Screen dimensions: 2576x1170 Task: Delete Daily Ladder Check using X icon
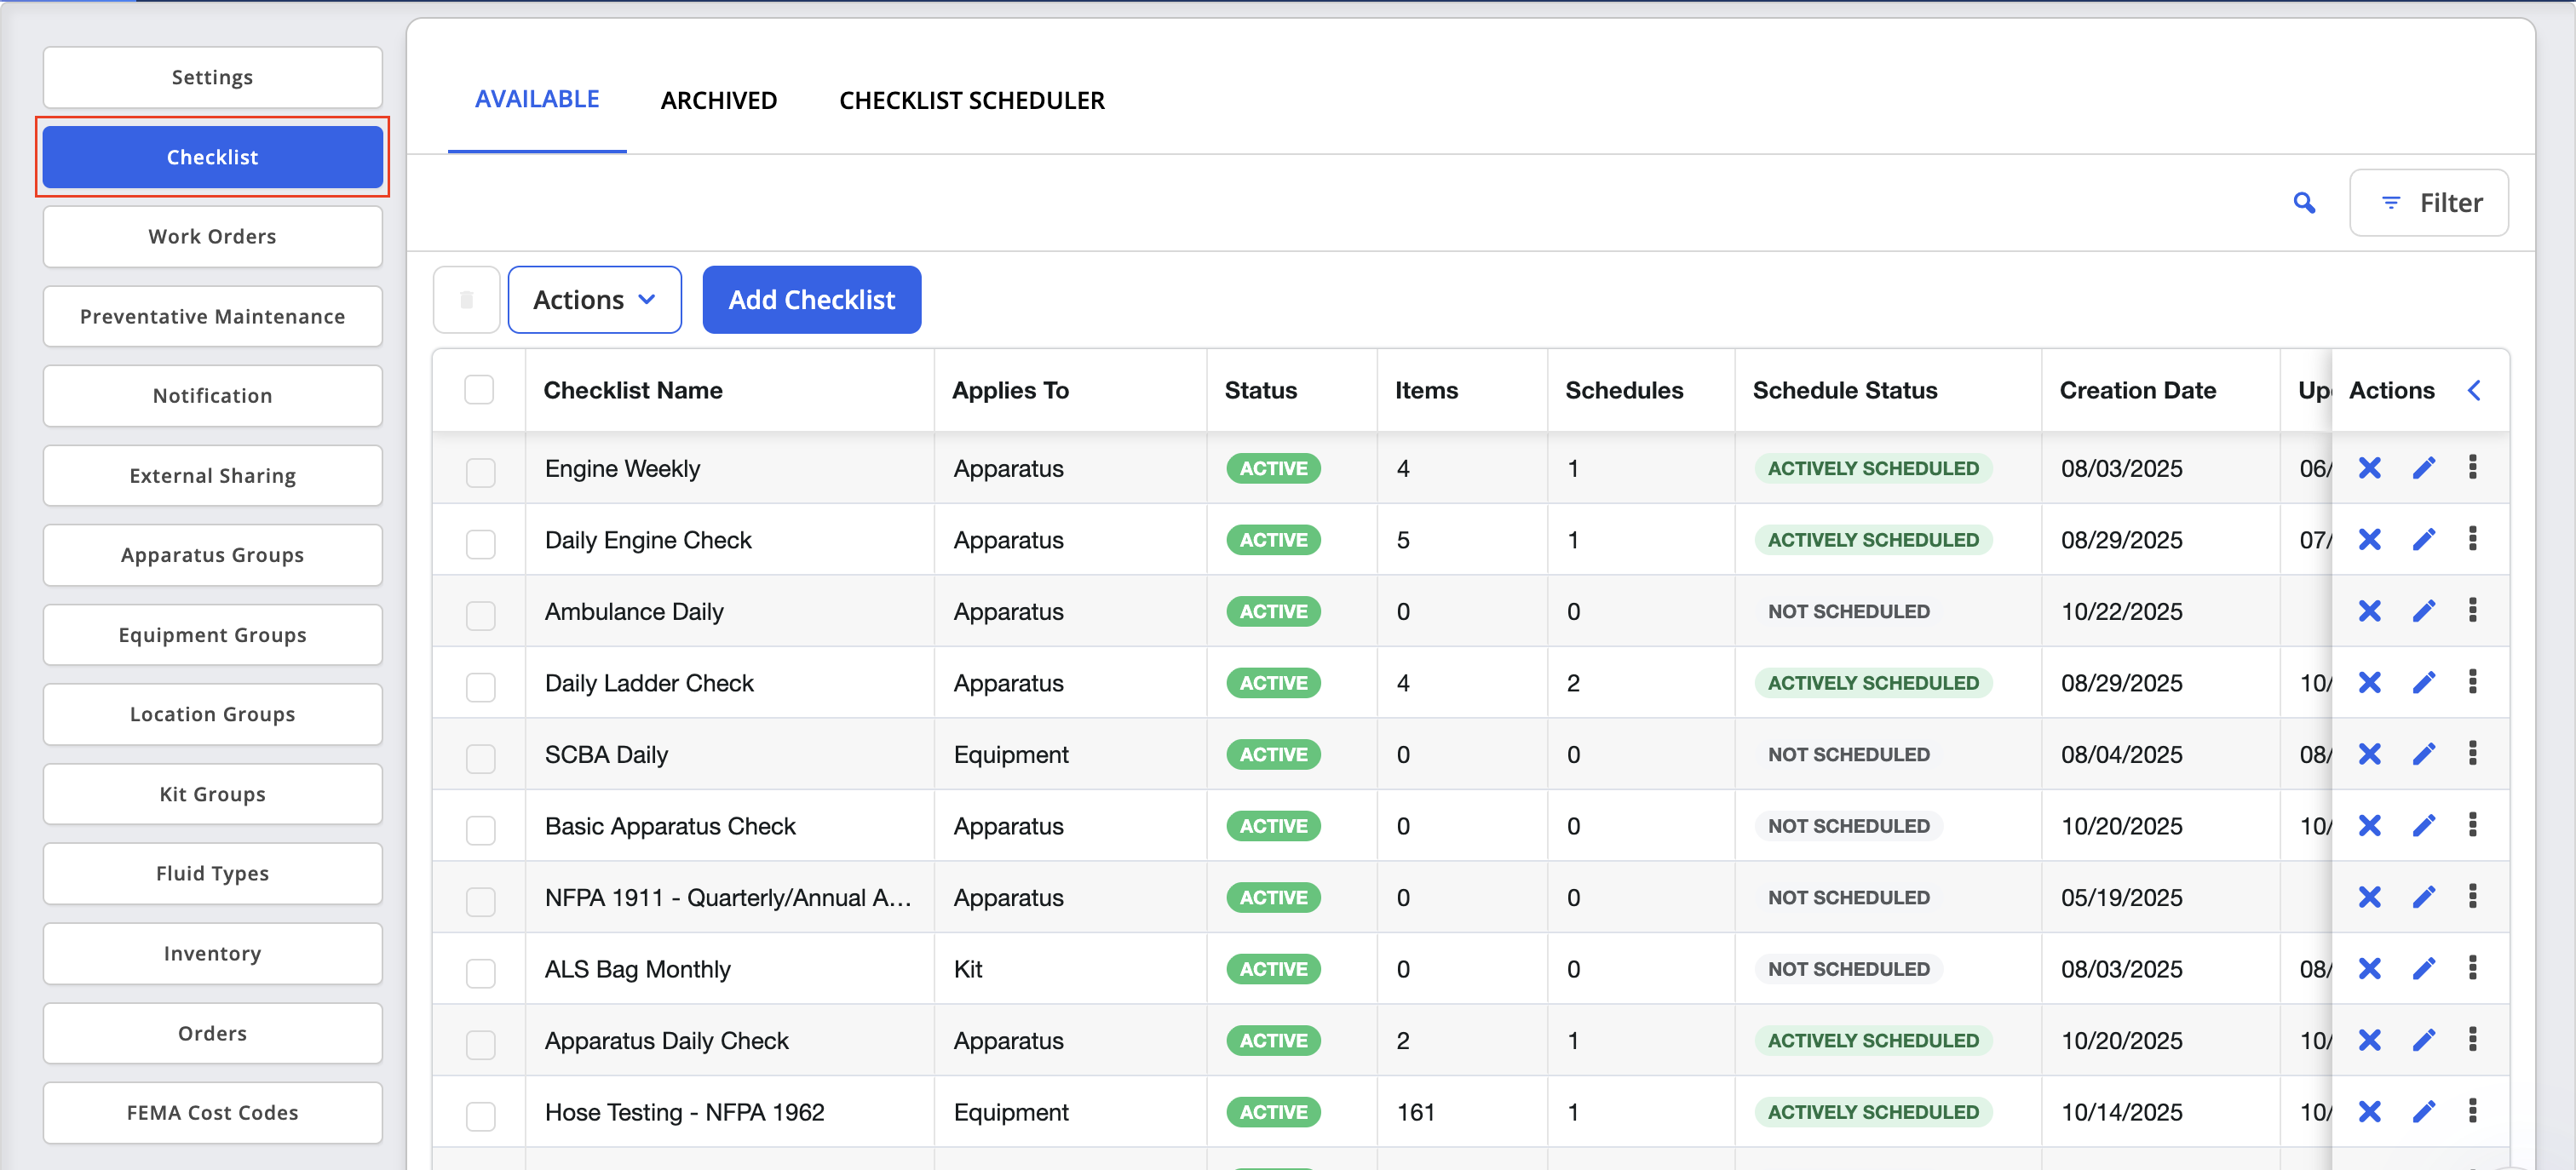(2369, 683)
